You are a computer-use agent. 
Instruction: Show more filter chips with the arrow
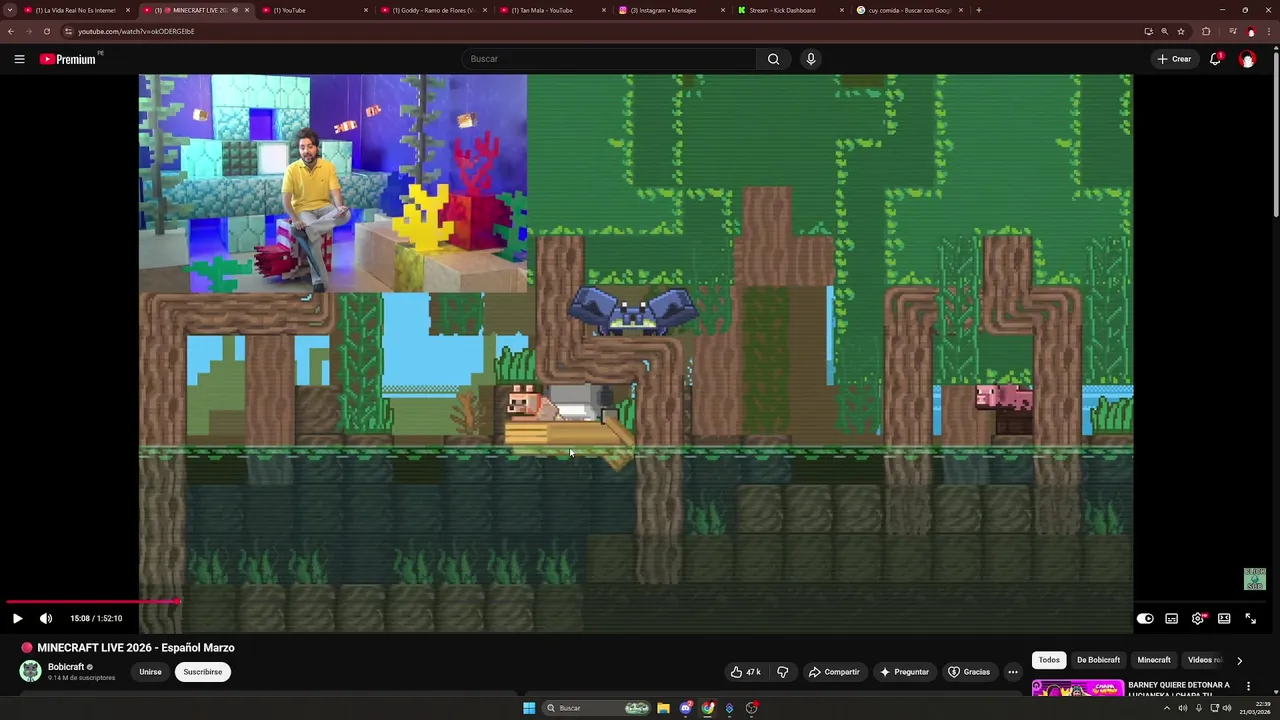click(1239, 660)
